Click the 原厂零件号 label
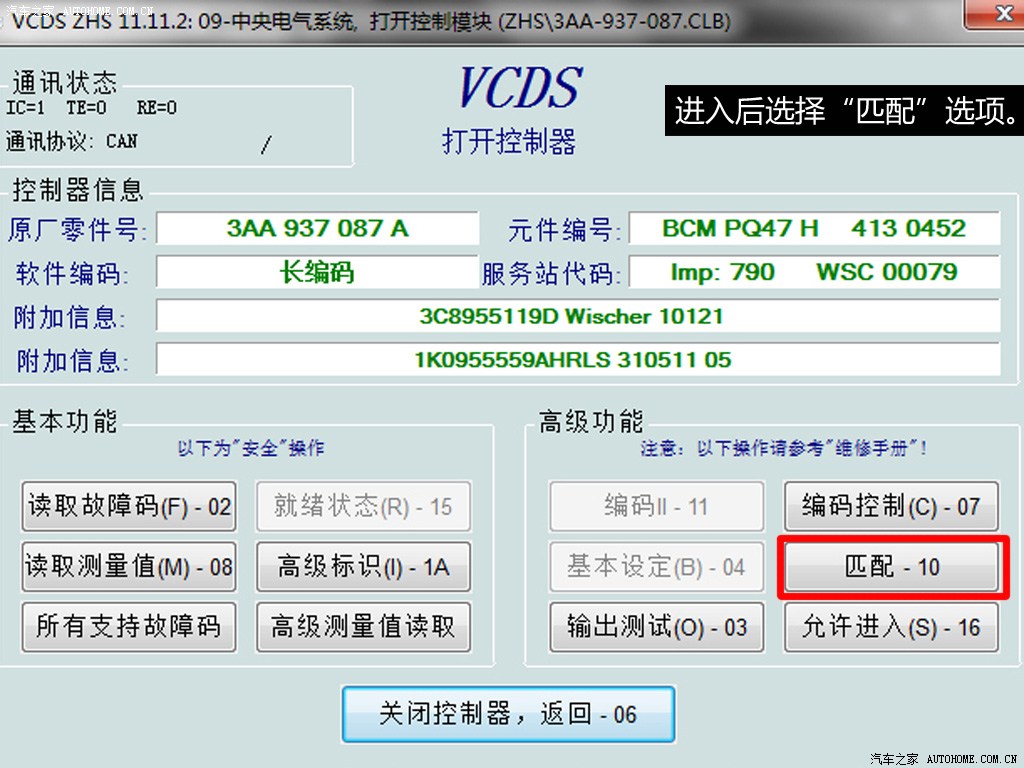Screen dimensions: 1024x768 (78, 230)
